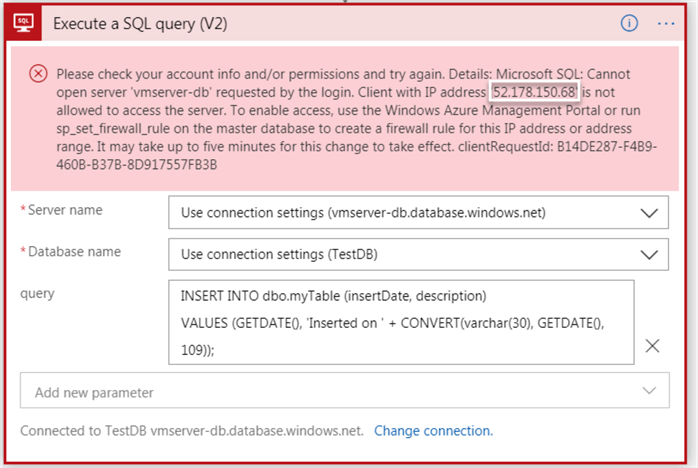This screenshot has width=698, height=468.
Task: Click inside the query text box
Action: 400,322
